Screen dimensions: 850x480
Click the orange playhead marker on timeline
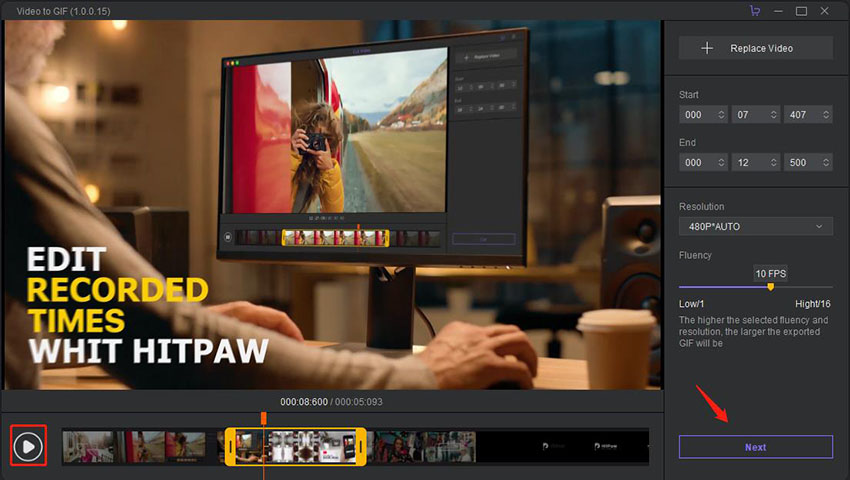click(x=263, y=418)
